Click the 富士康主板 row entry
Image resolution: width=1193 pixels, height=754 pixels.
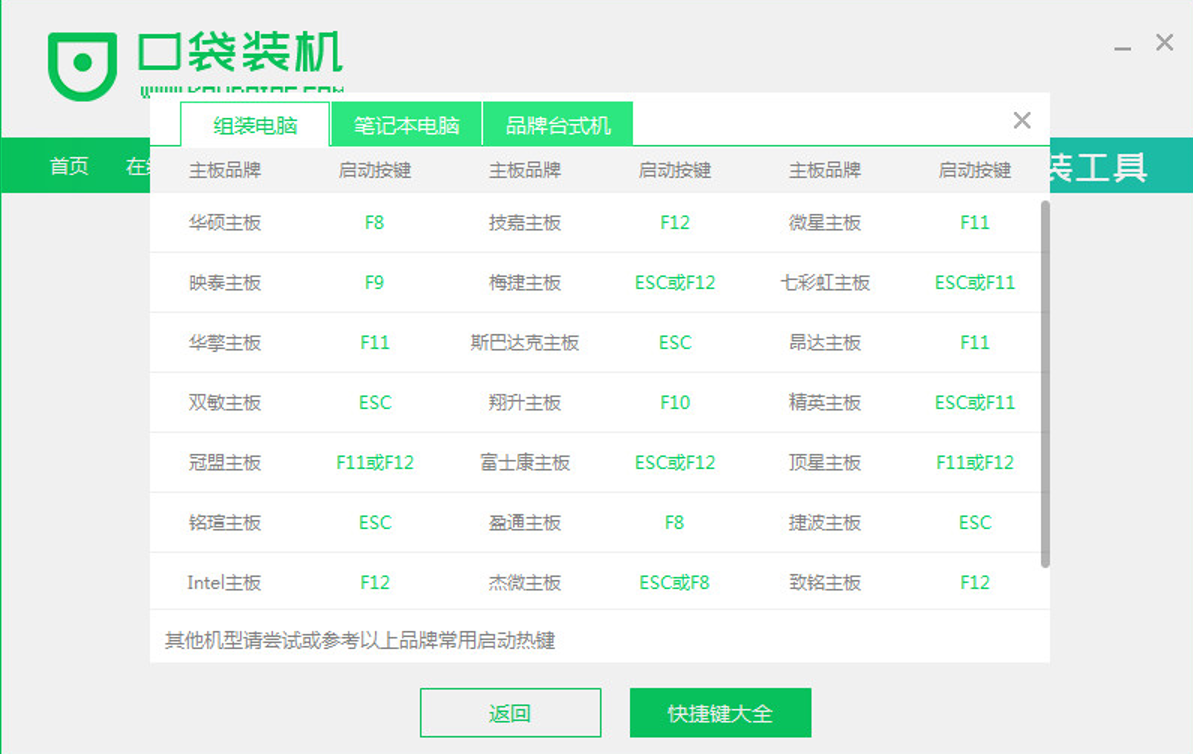pos(524,462)
